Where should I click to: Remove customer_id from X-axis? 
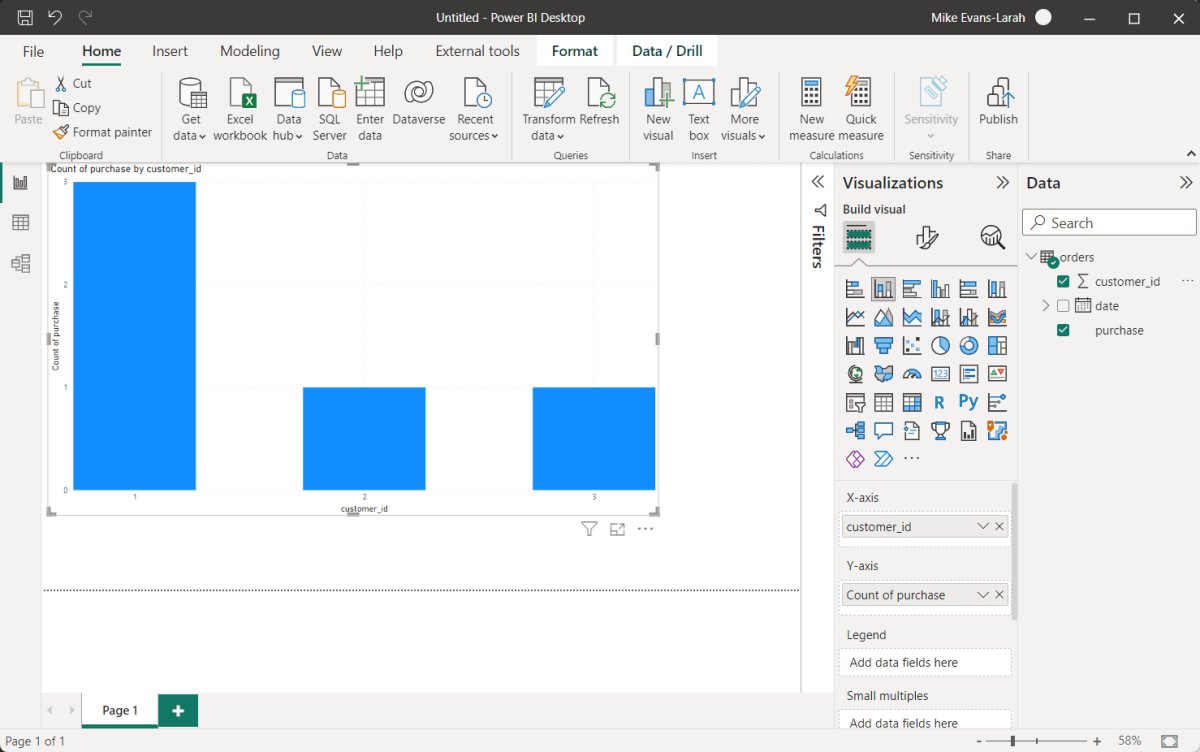tap(999, 526)
